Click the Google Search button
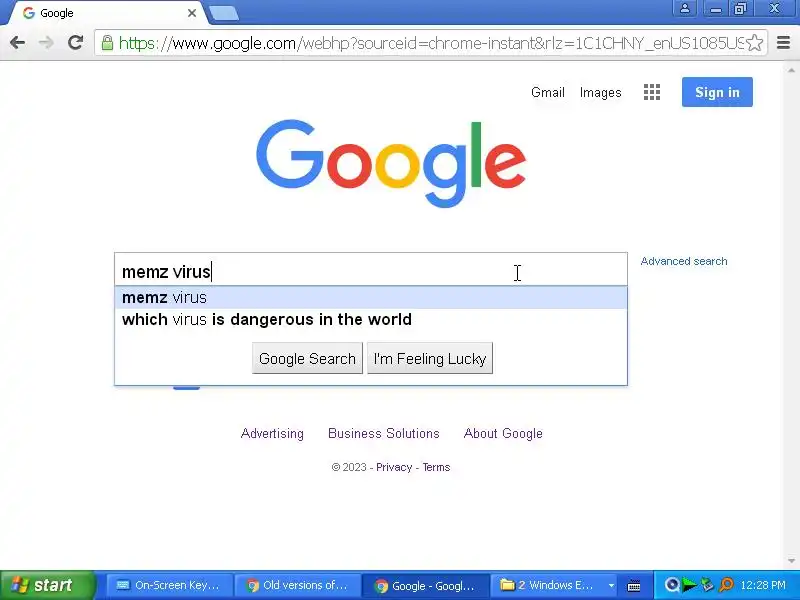The width and height of the screenshot is (800, 600). (x=307, y=358)
